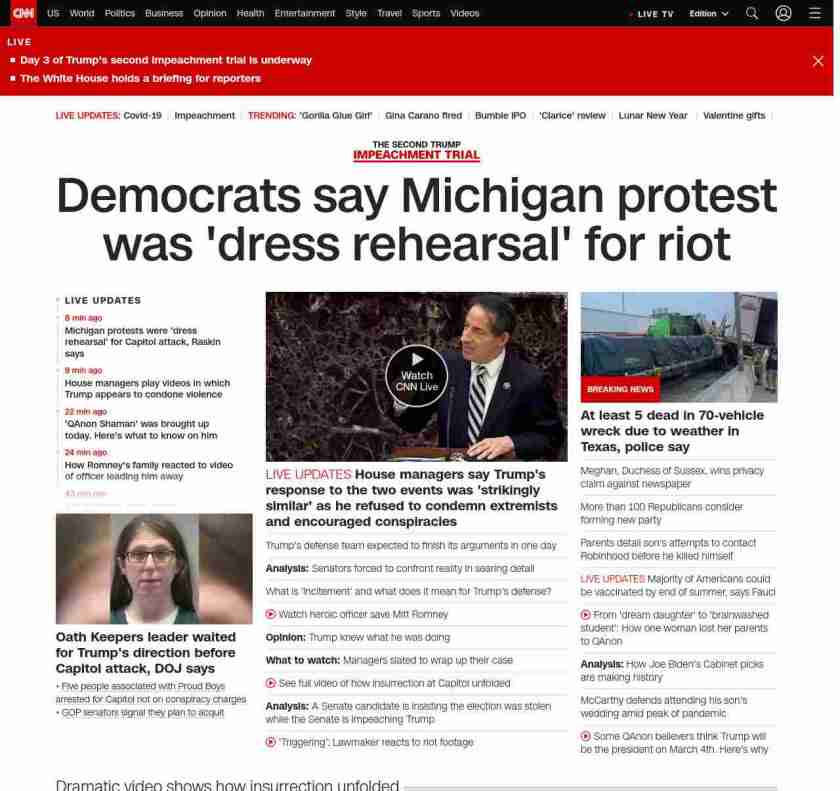The image size is (840, 791).
Task: Click play icon beside 'Triggering': Lawmaker reacts
Action: (271, 742)
